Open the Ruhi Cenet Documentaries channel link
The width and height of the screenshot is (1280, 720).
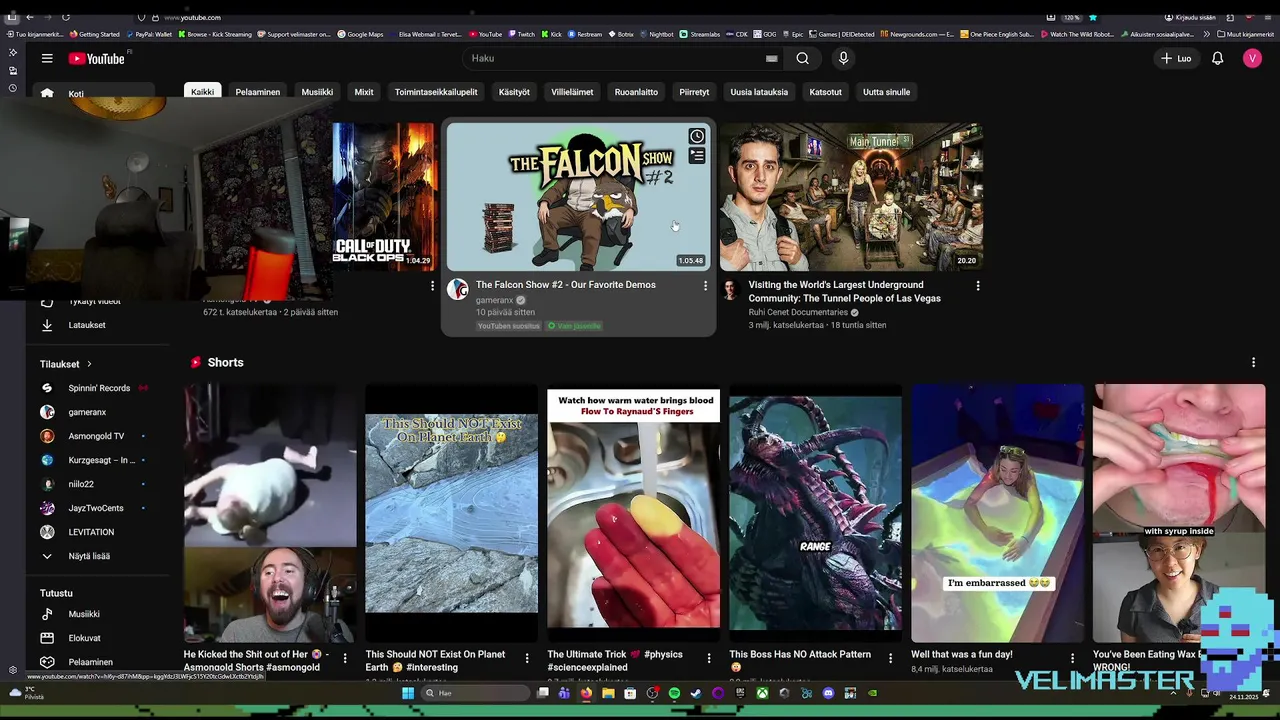click(798, 312)
